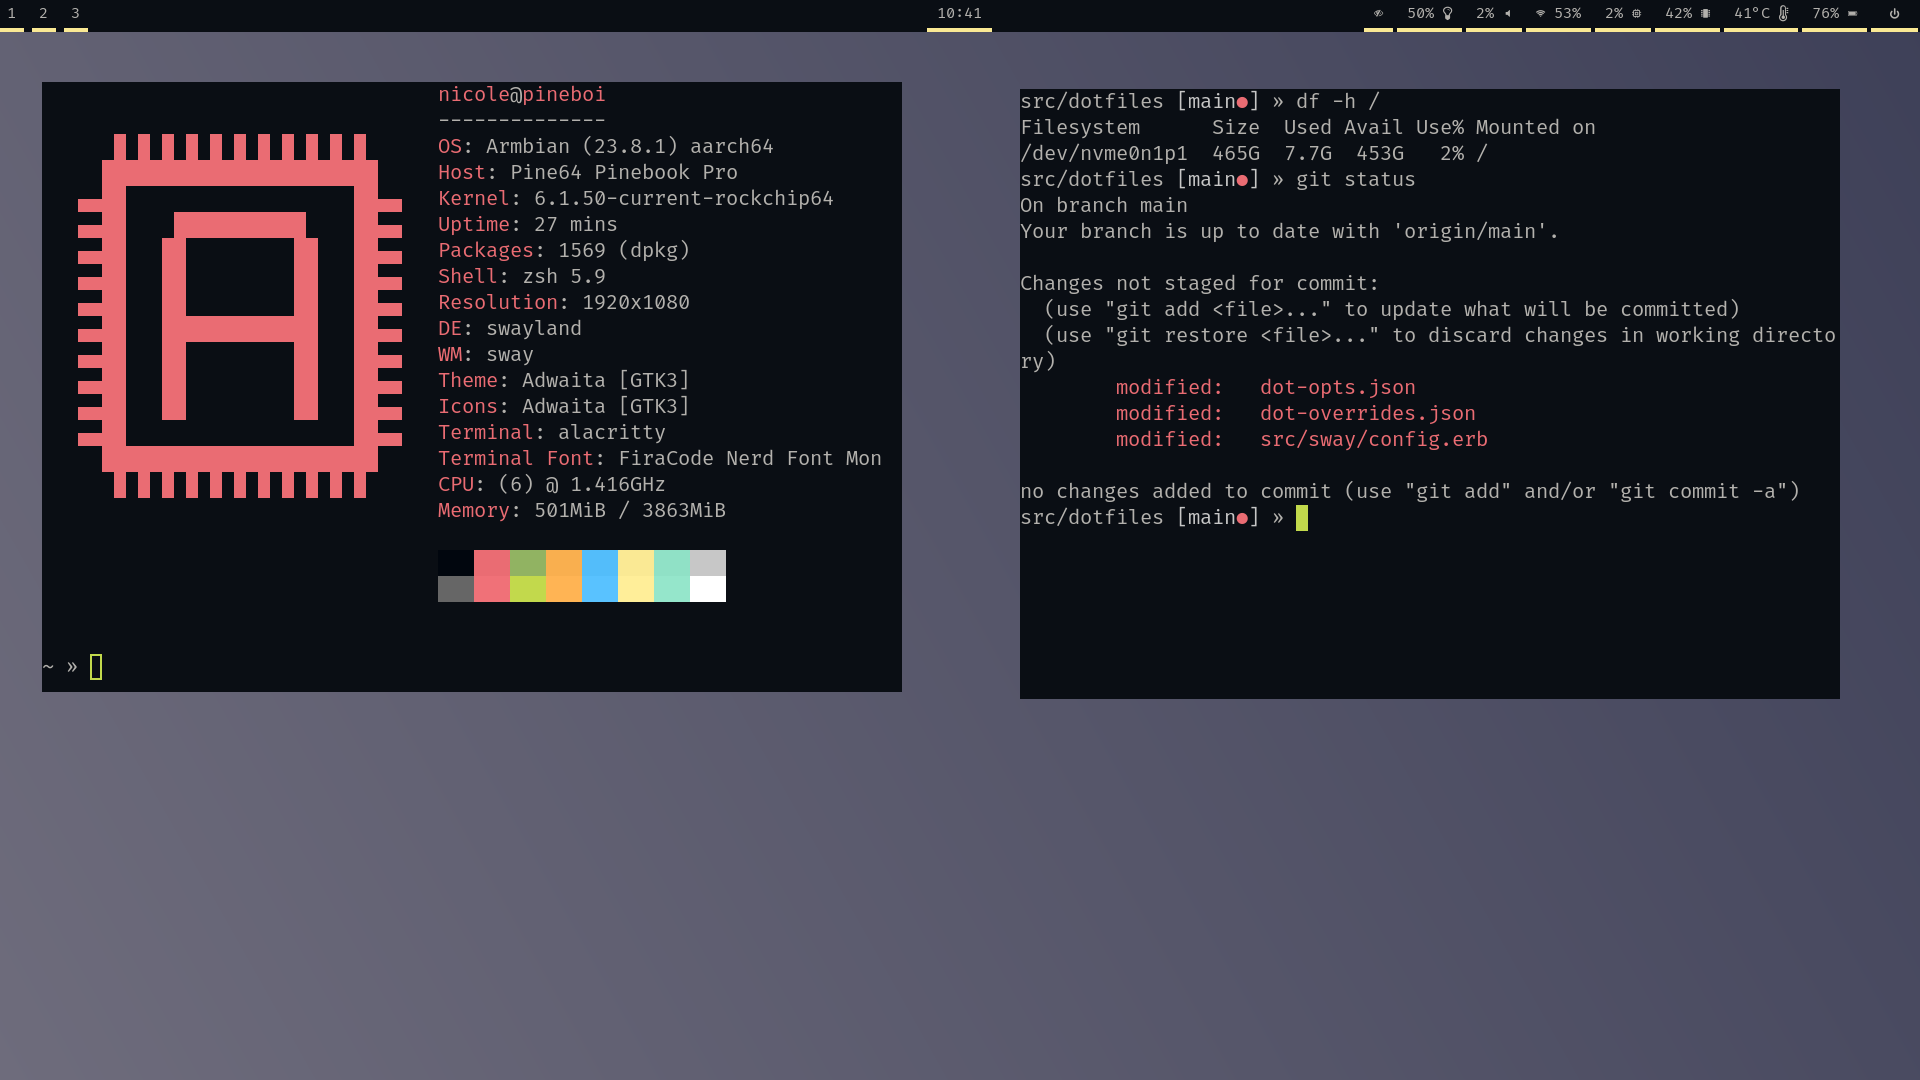
Task: Focus the neofetch terminal prompt cursor
Action: click(96, 667)
